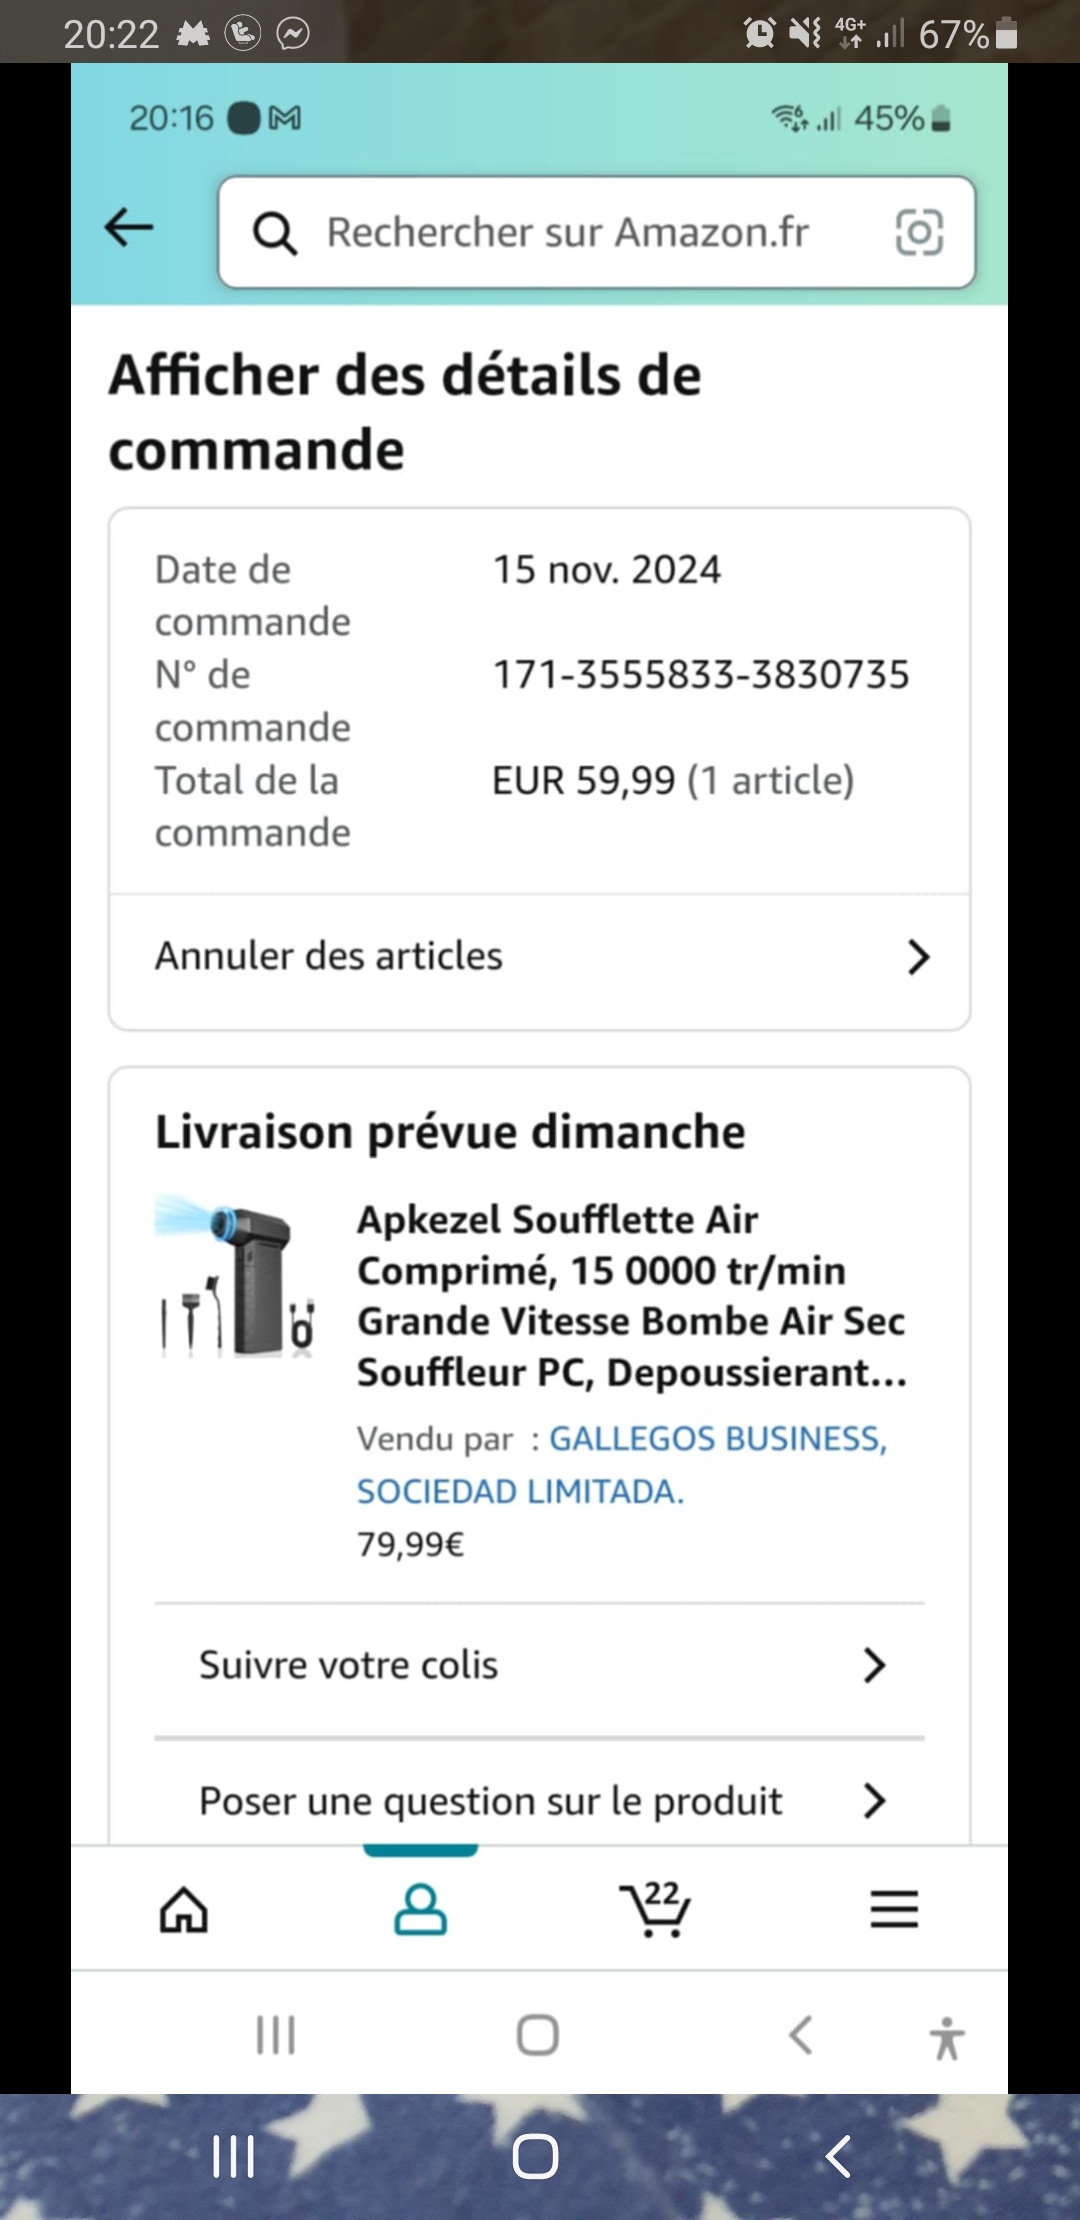Tap inner home navigation button
The width and height of the screenshot is (1080, 2220).
tap(538, 2035)
